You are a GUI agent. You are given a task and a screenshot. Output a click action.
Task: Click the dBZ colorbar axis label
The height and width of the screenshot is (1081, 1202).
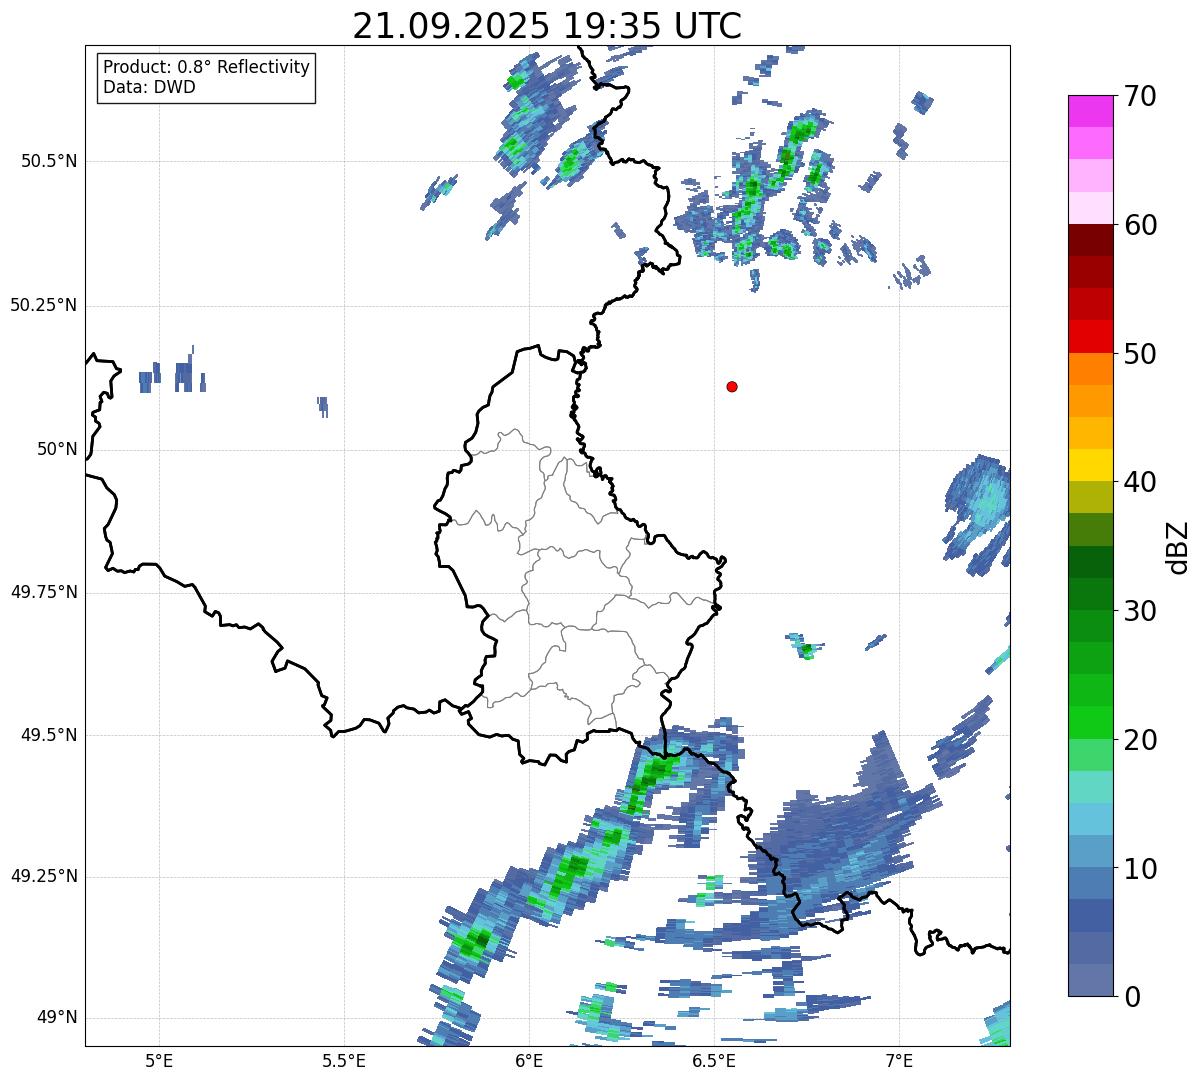1178,547
